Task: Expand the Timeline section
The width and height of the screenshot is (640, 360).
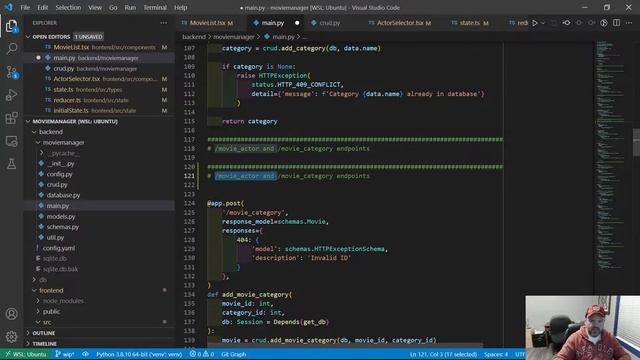Action: tap(28, 344)
